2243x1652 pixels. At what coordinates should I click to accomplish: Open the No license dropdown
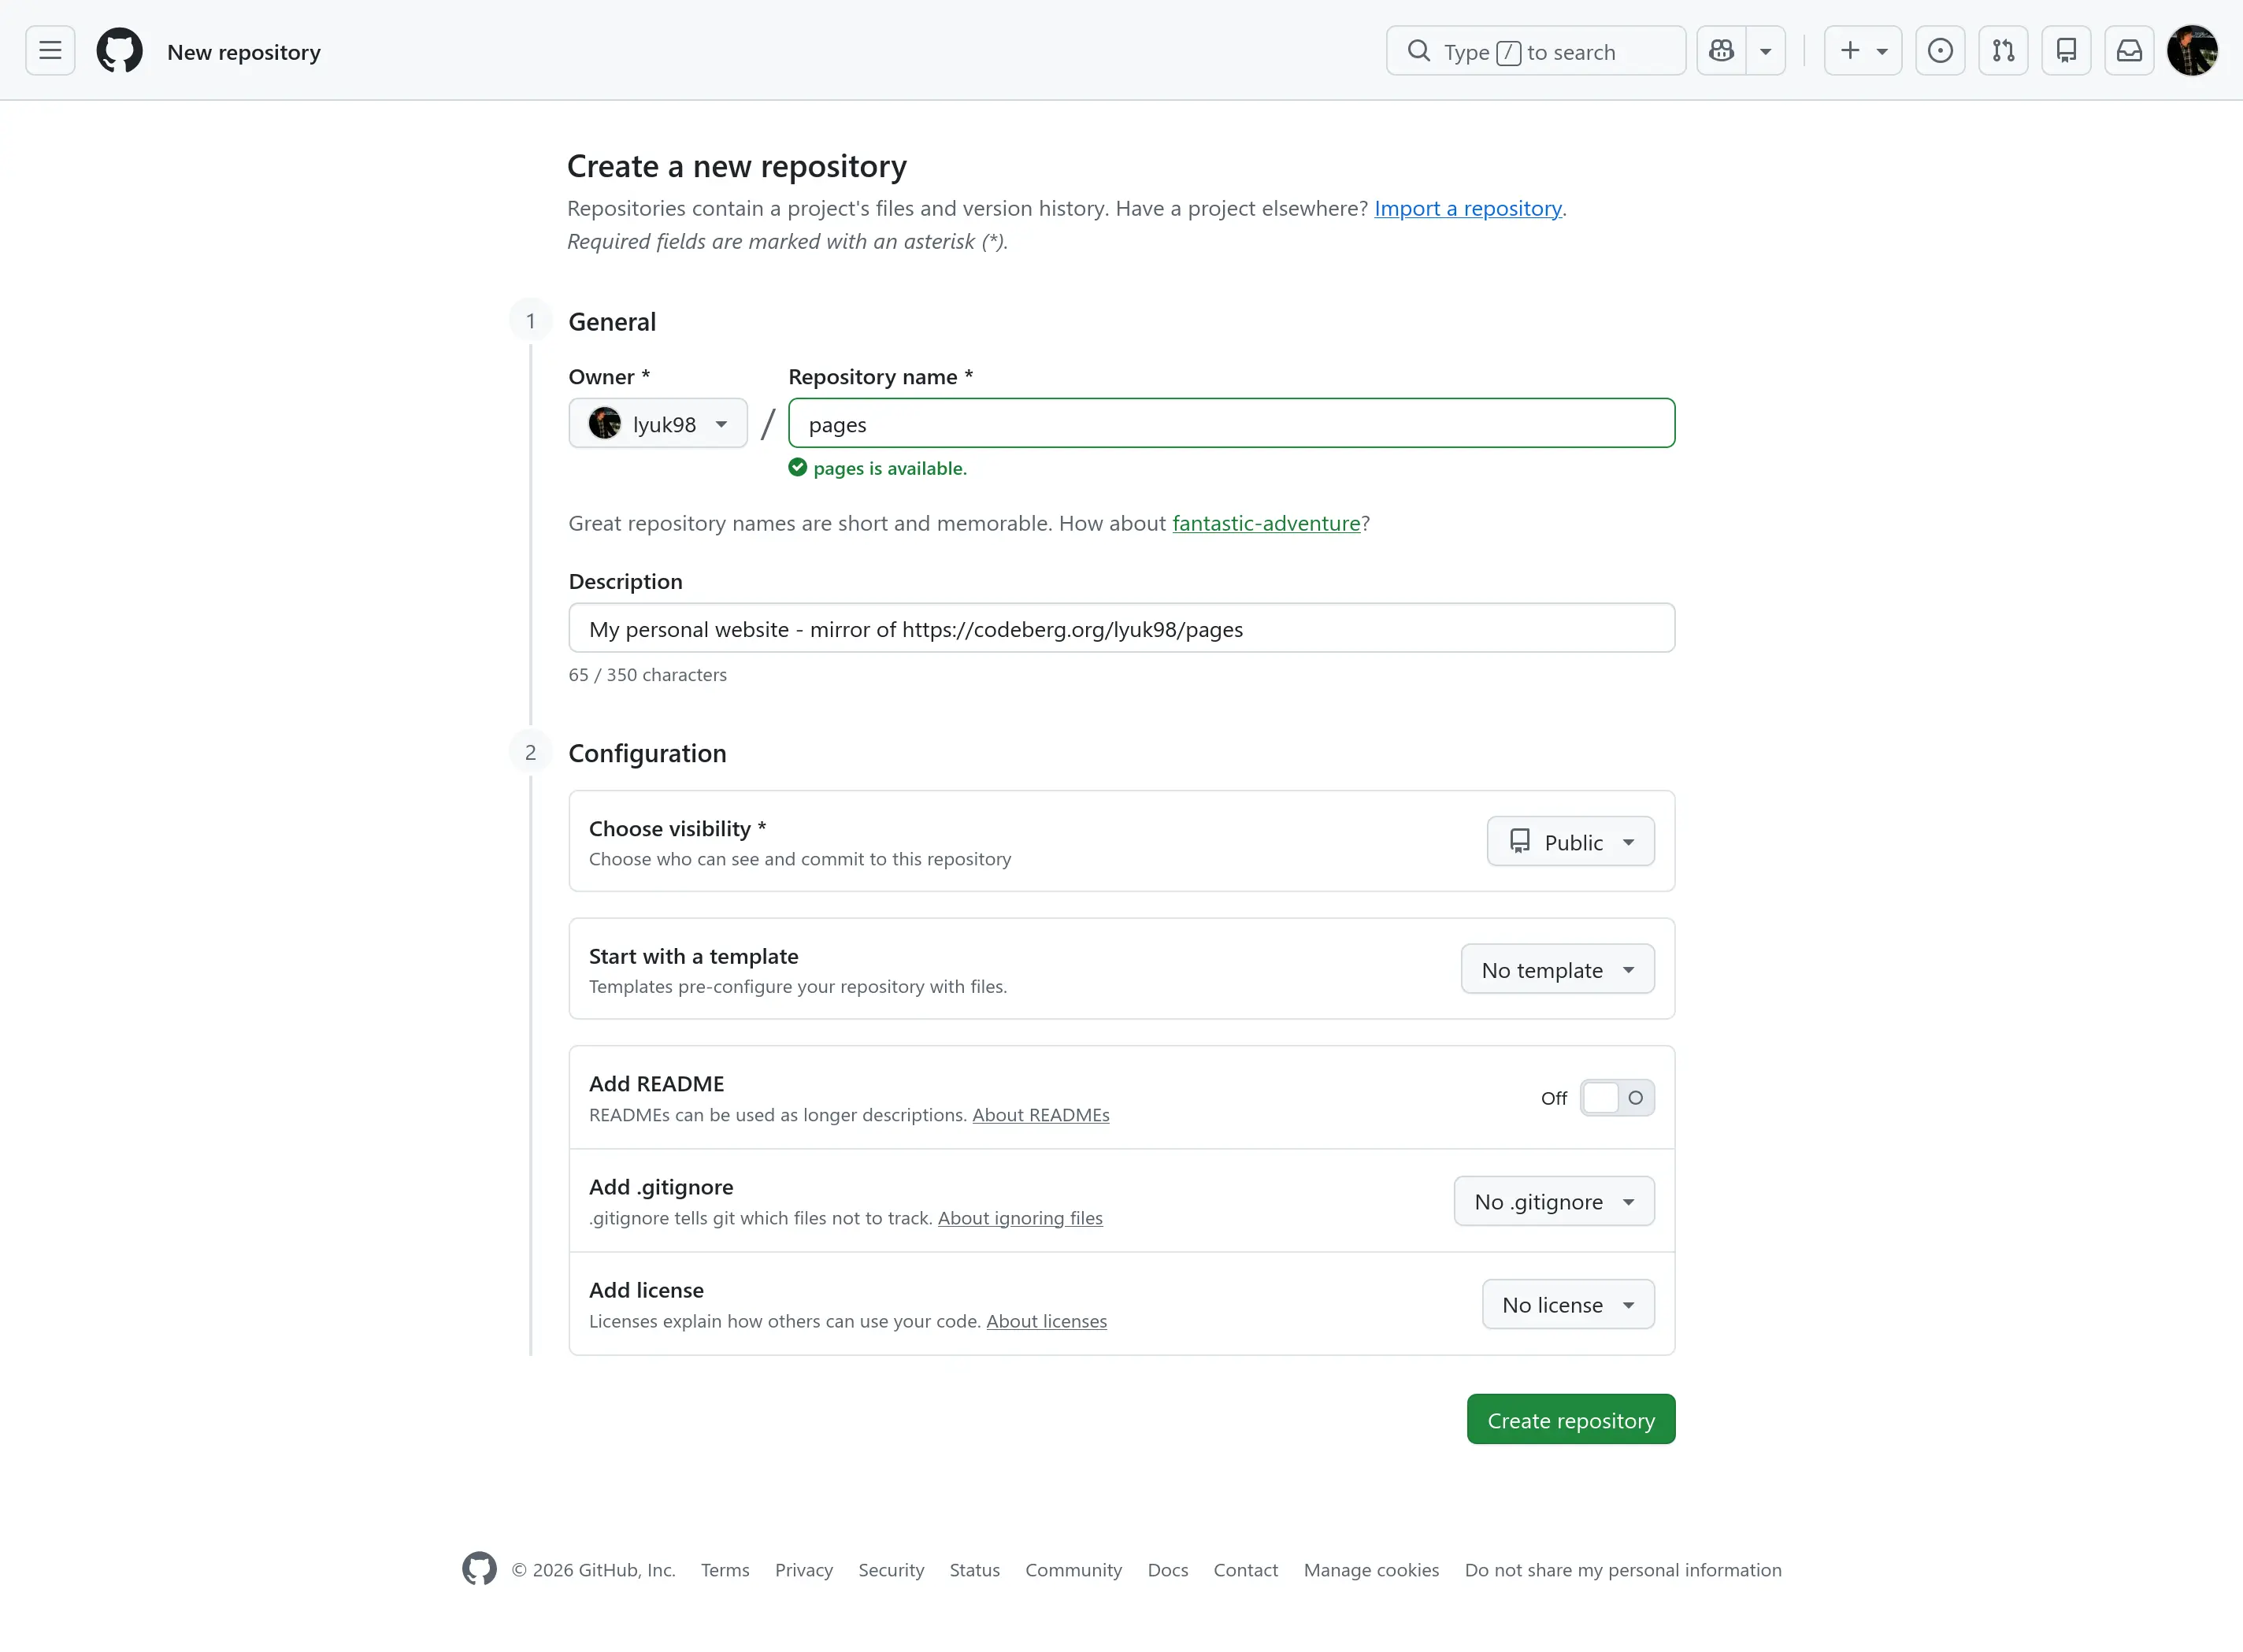pos(1568,1303)
